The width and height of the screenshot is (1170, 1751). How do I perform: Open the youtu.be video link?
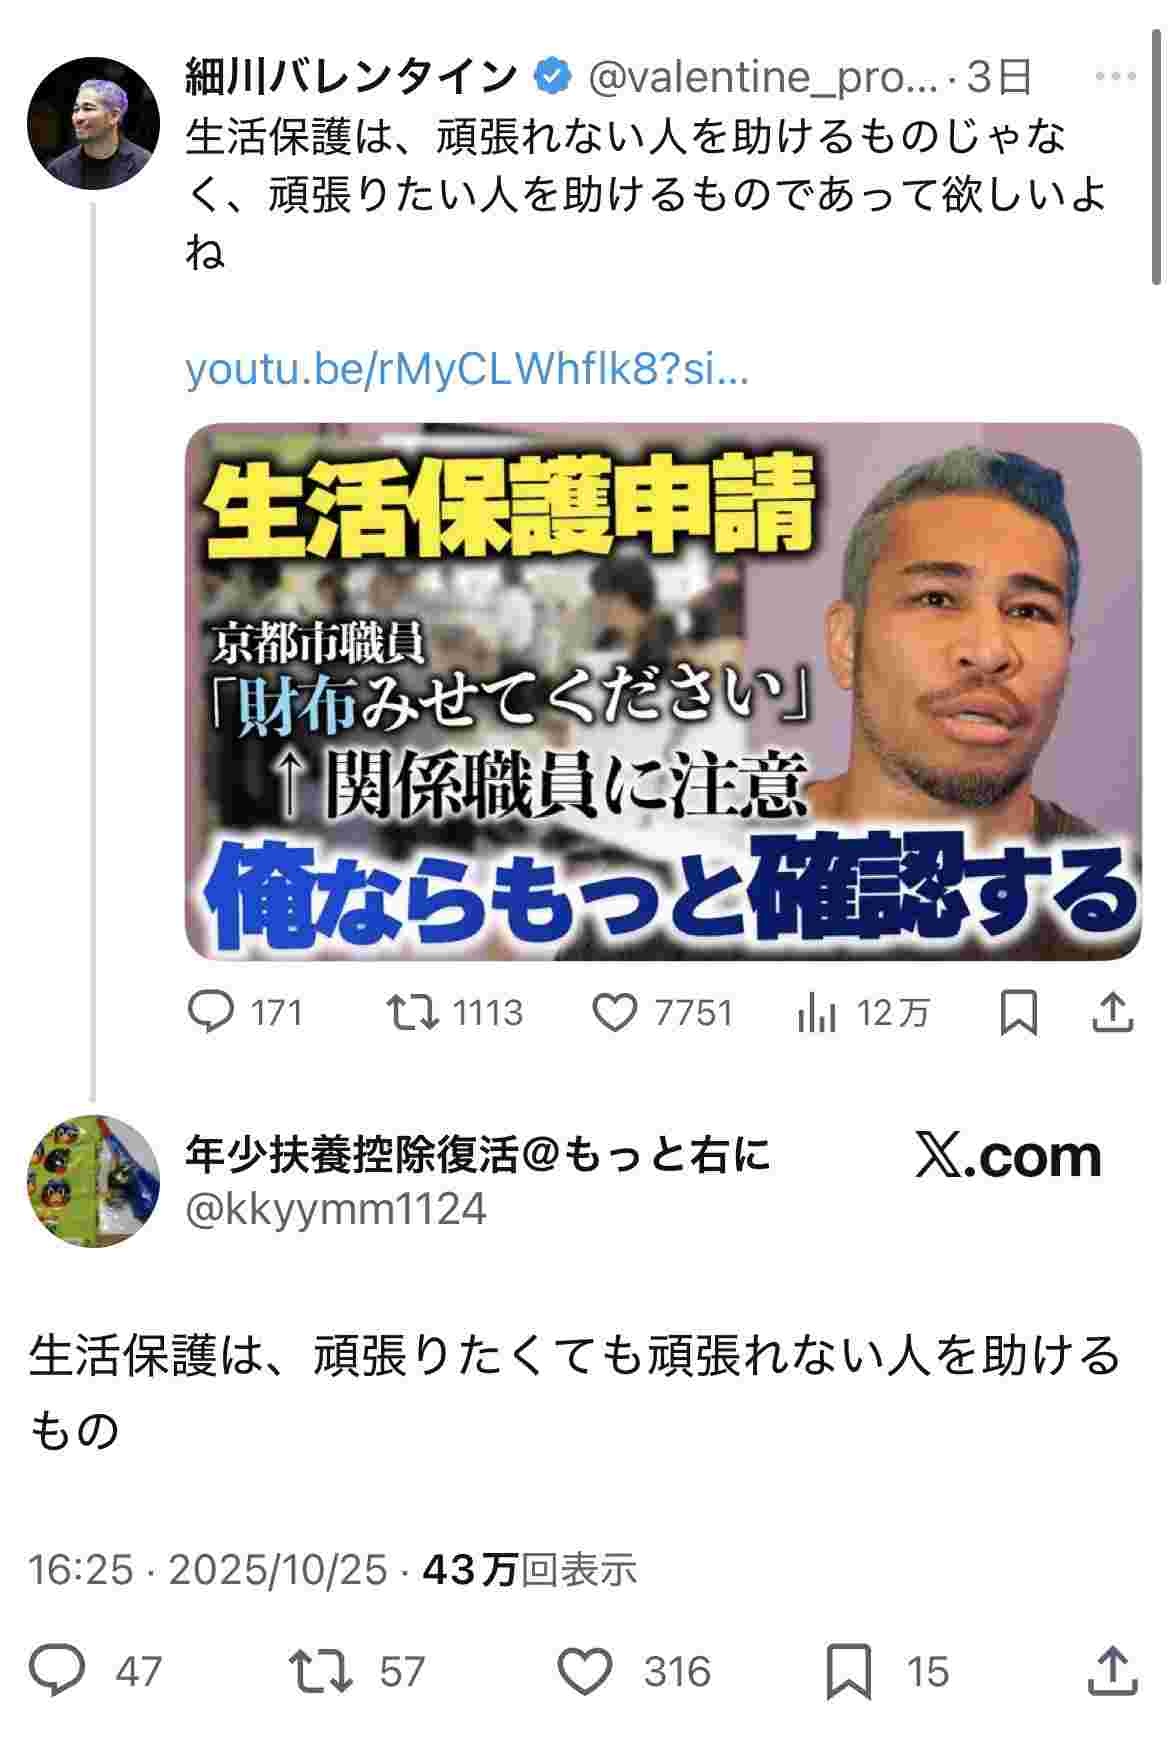467,371
